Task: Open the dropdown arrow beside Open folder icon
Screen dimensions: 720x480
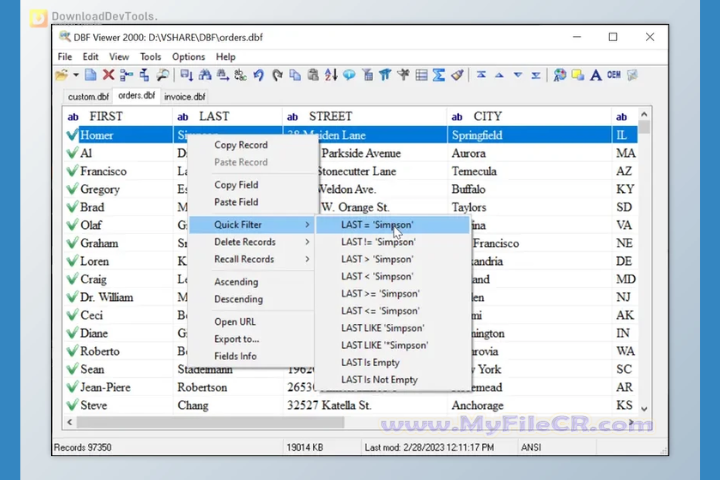Action: tap(76, 75)
